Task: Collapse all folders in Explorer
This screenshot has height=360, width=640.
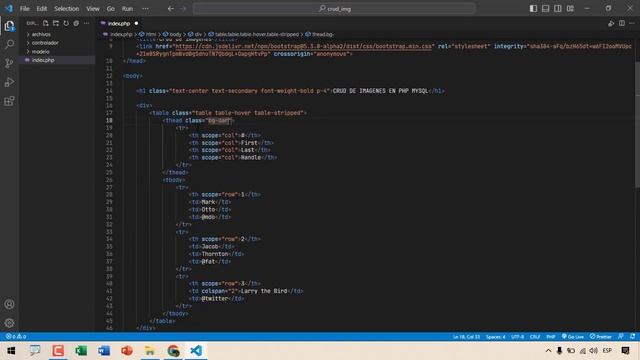Action: (76, 23)
